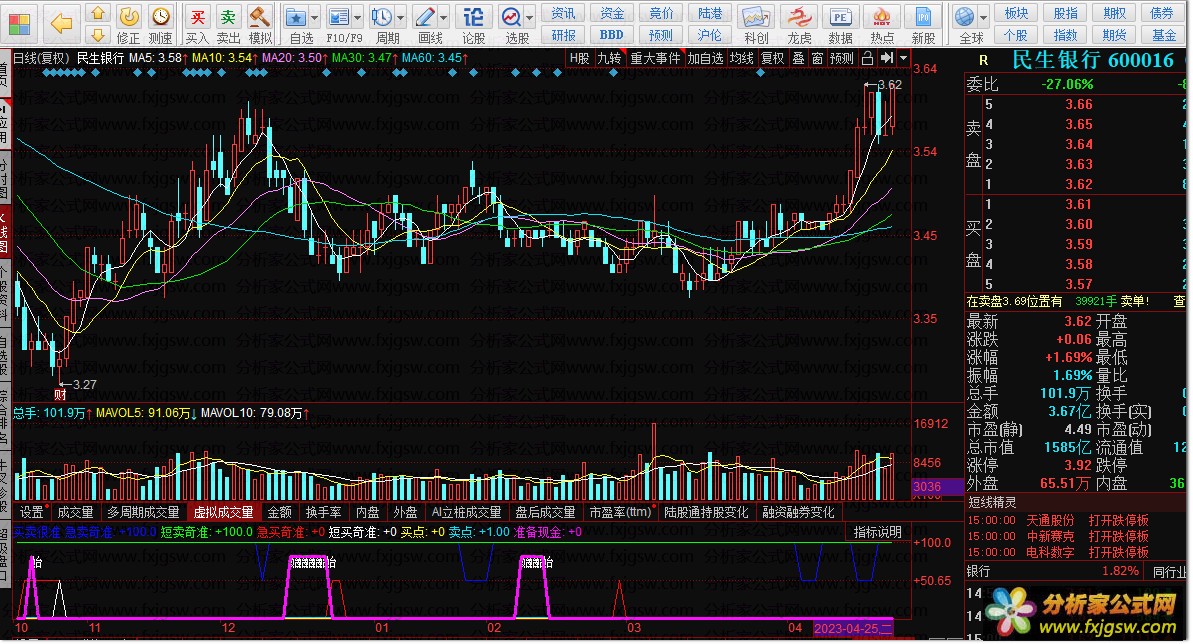
Task: Go back with the yellow left arrow
Action: click(x=61, y=24)
